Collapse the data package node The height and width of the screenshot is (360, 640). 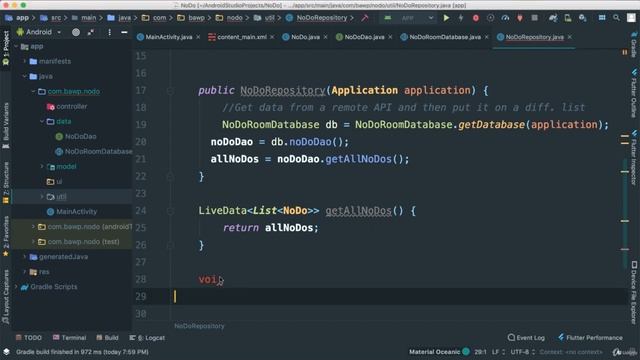[42, 121]
